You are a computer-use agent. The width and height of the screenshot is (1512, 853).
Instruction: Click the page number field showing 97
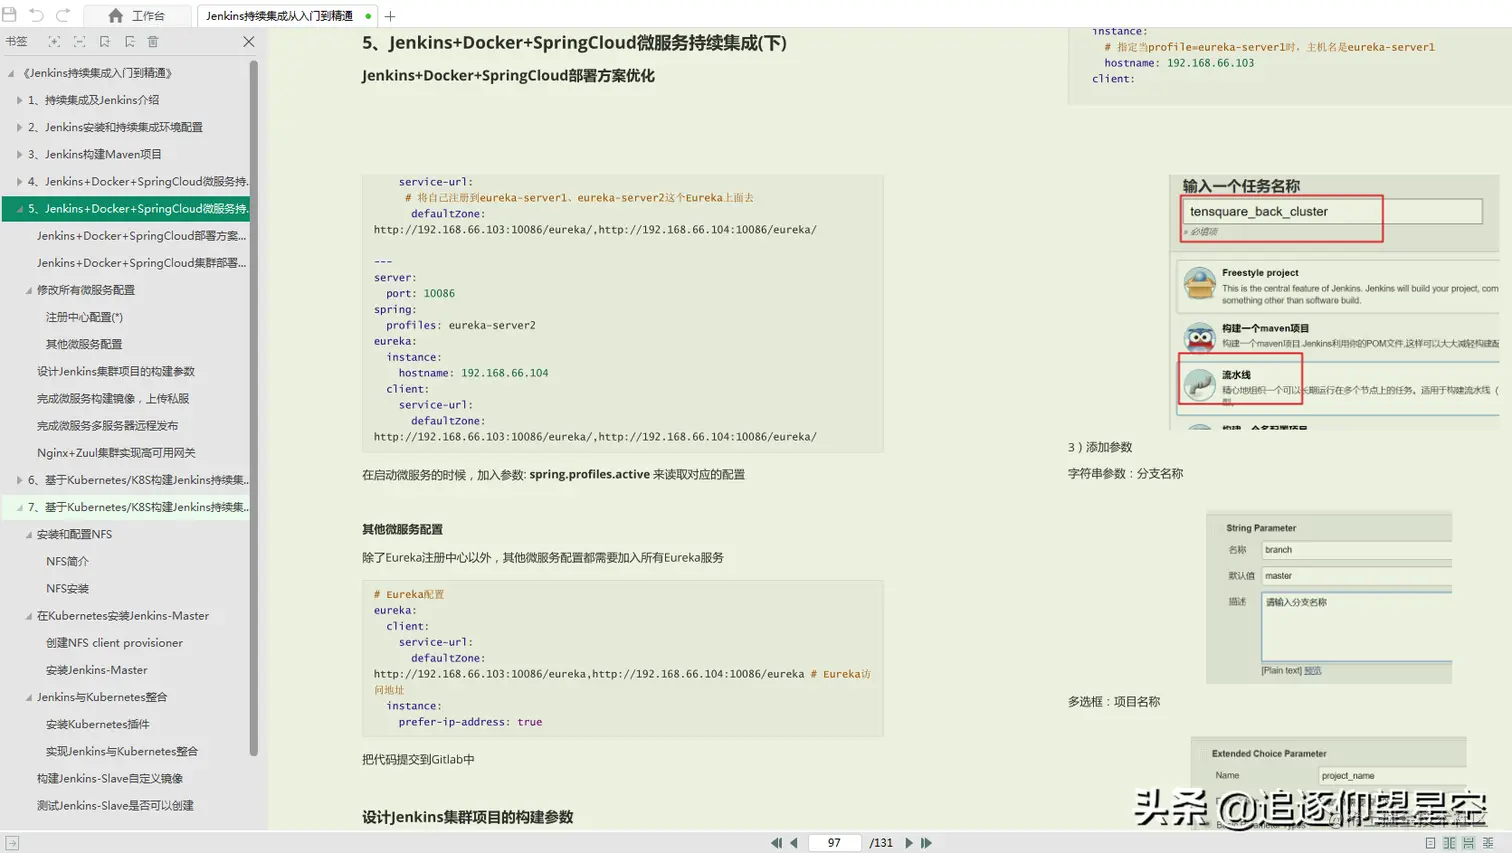[x=834, y=843]
